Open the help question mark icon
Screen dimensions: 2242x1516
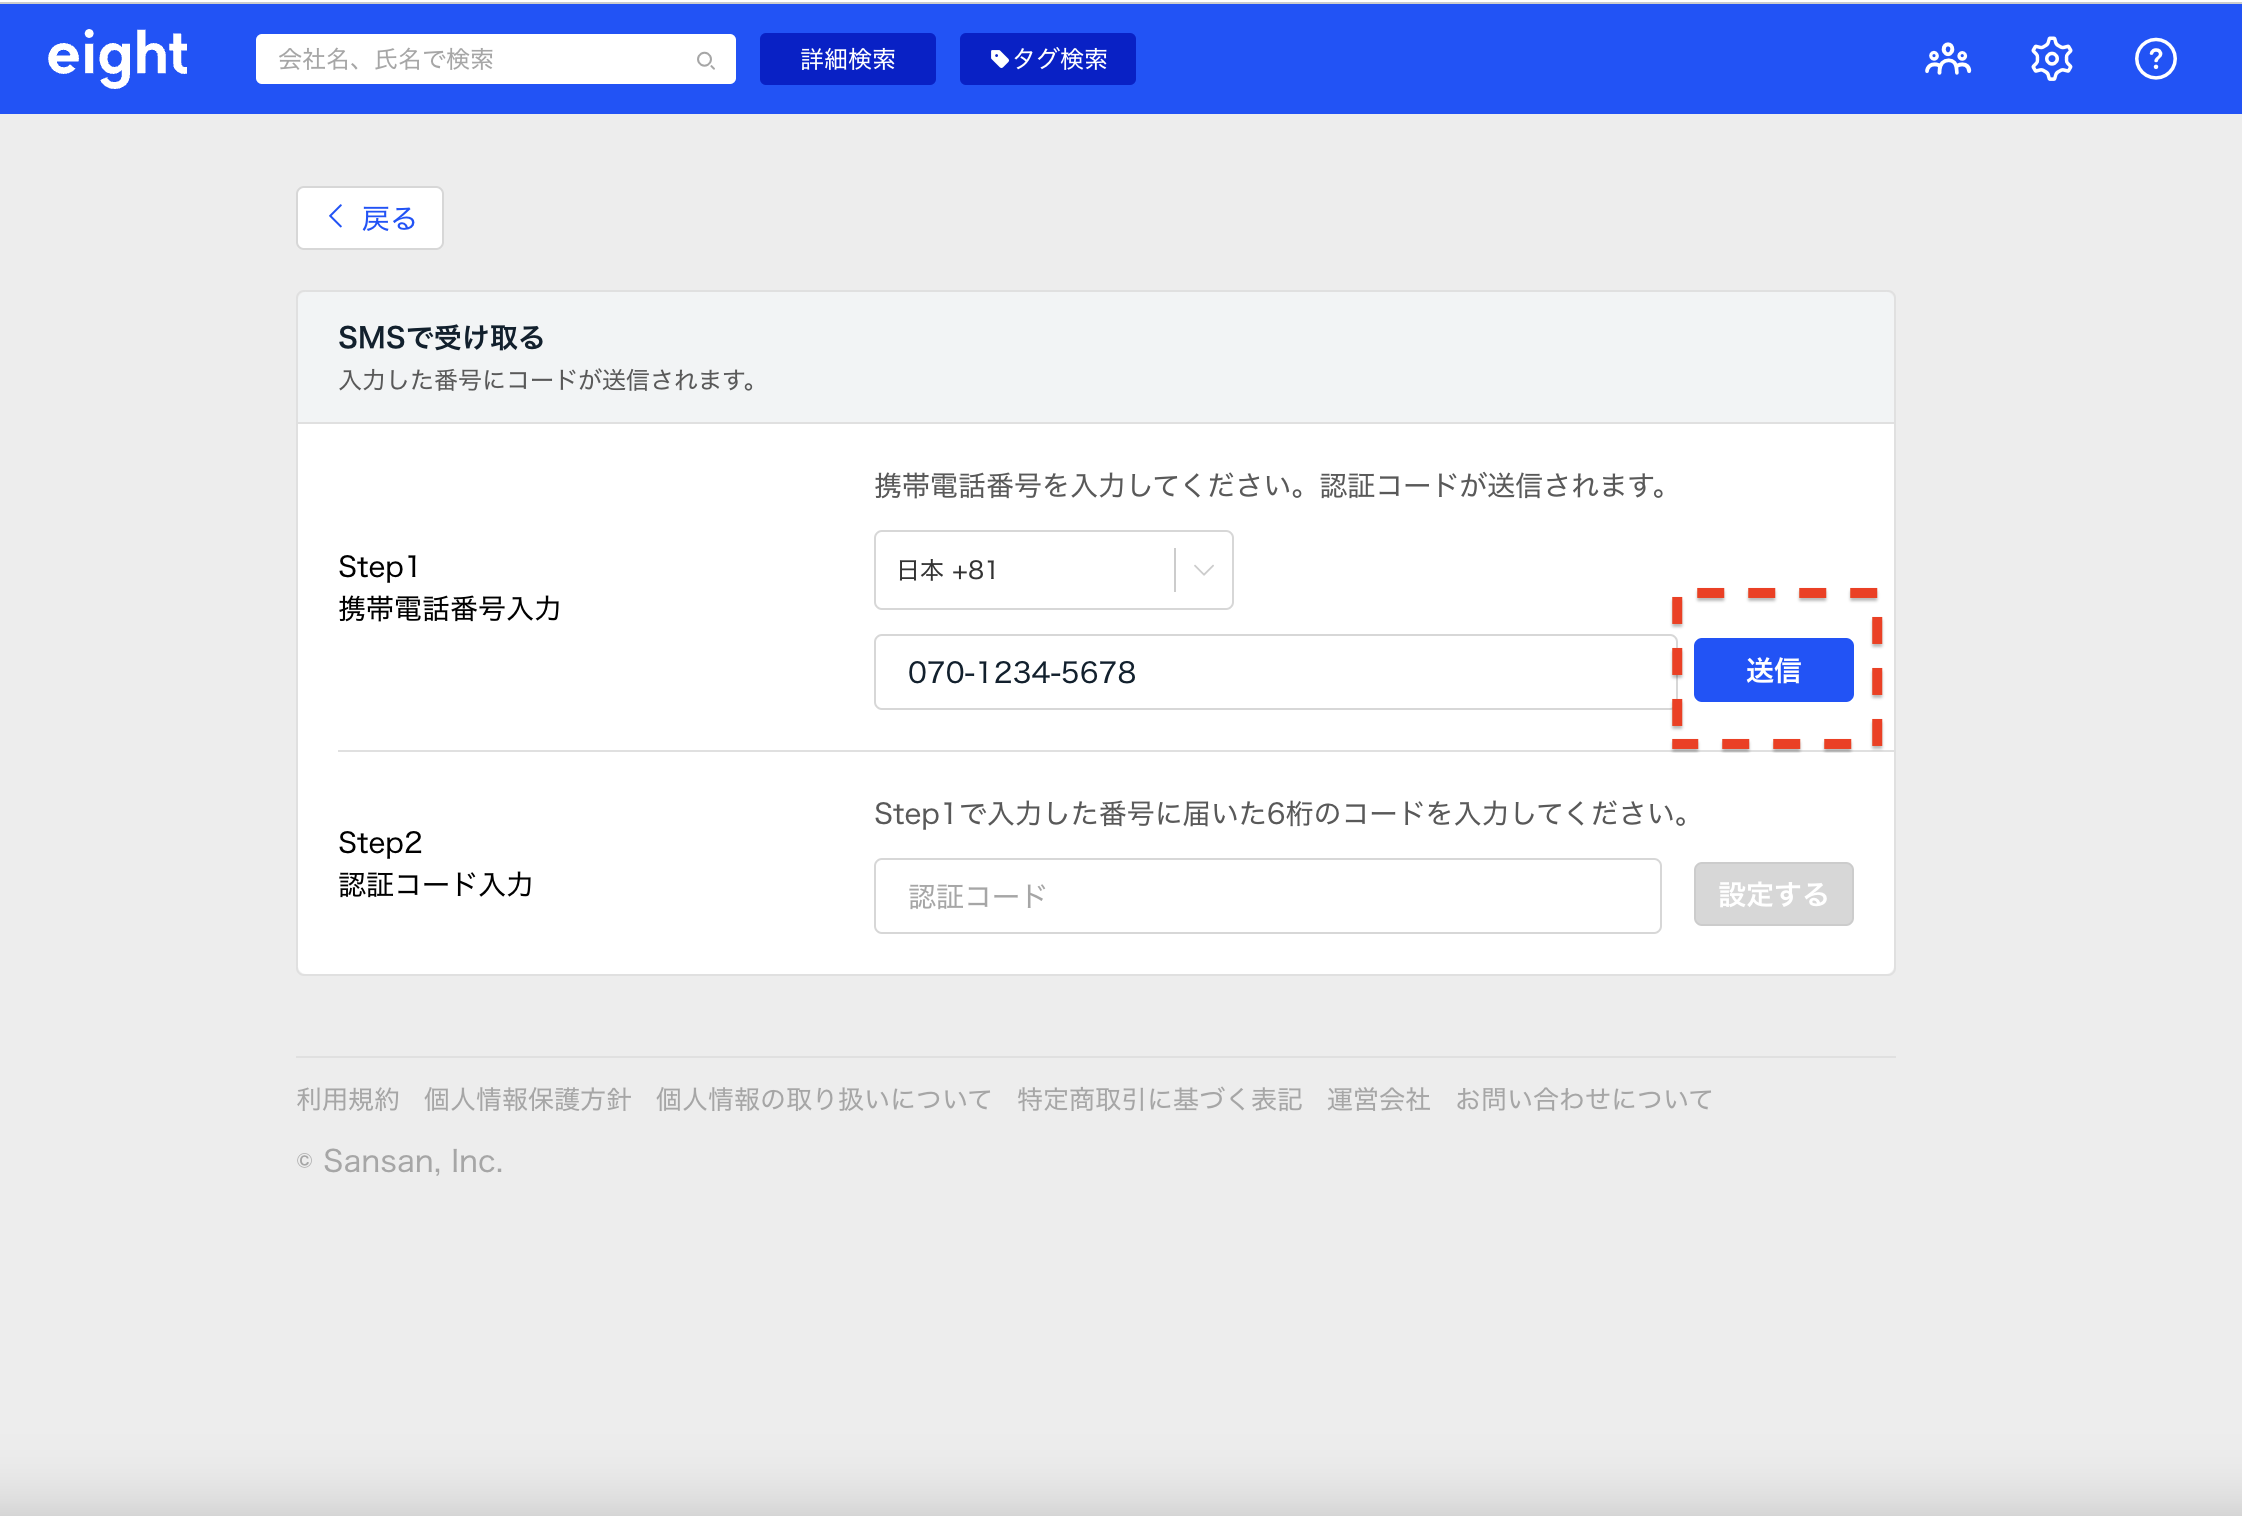pyautogui.click(x=2155, y=59)
